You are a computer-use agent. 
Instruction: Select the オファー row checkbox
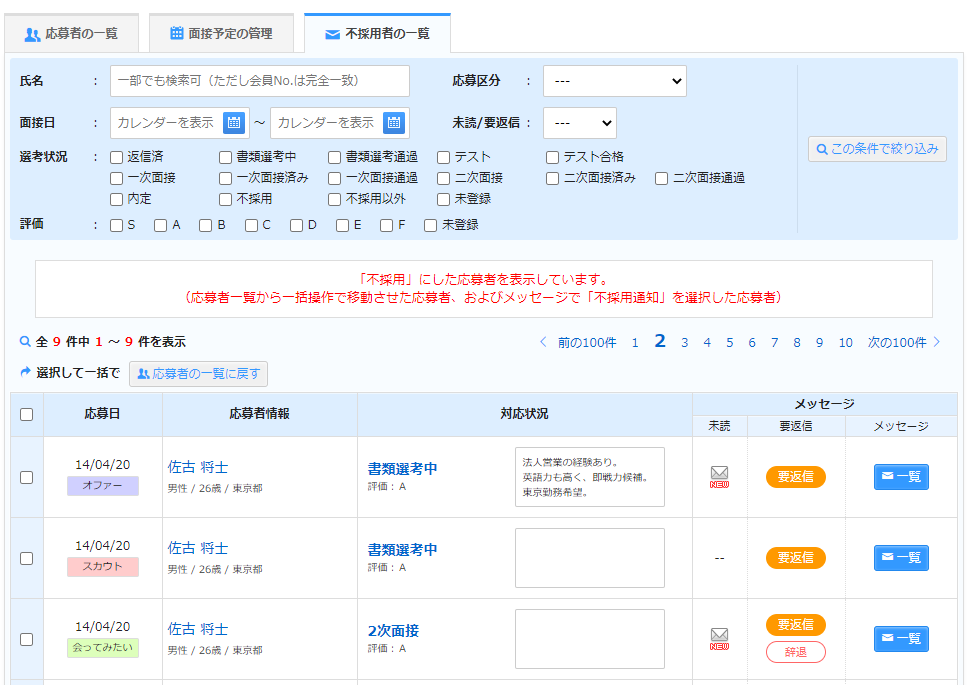[27, 477]
